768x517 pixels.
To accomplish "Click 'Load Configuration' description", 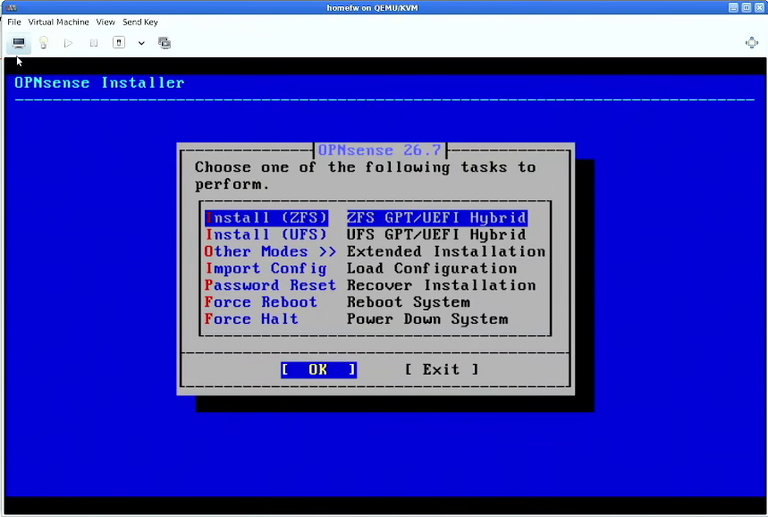I will 432,269.
